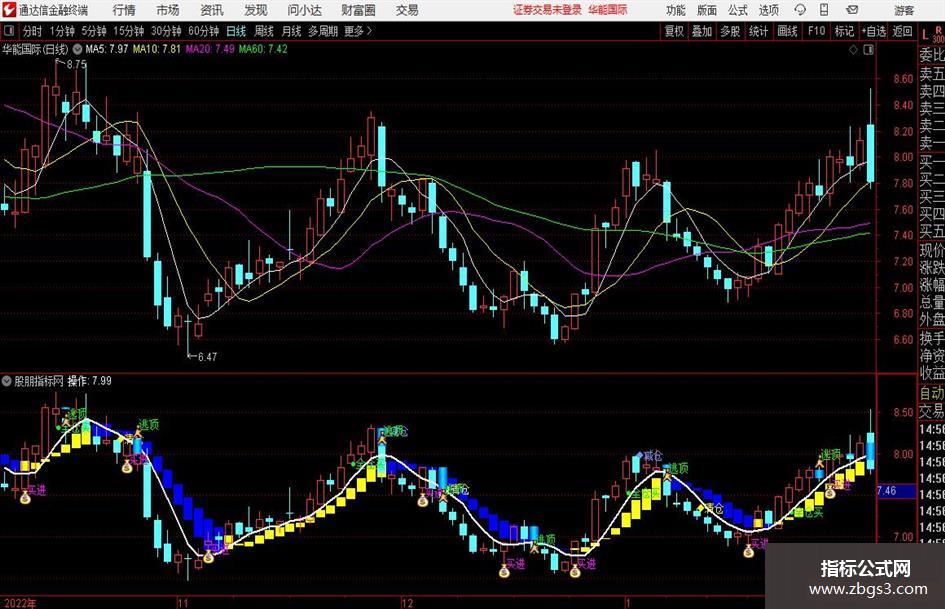The width and height of the screenshot is (945, 609).
Task: Select the 周线 weekly period
Action: tap(263, 31)
